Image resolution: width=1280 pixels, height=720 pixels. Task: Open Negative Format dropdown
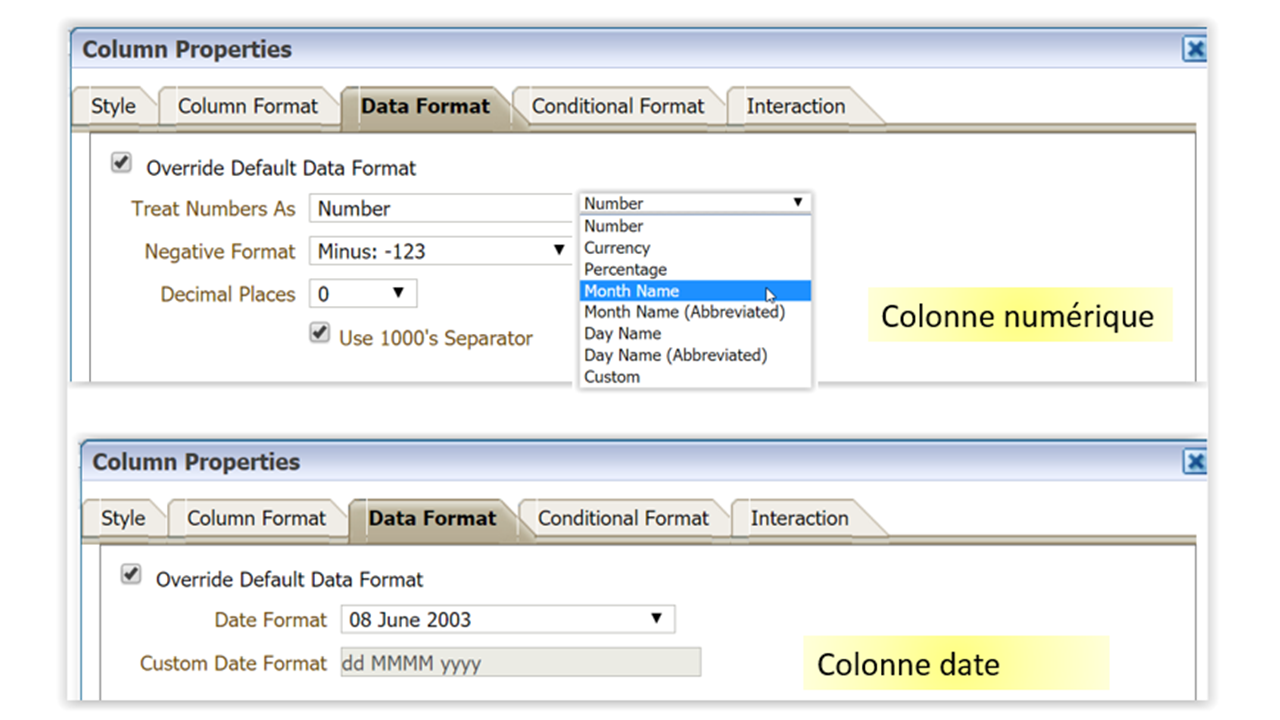click(x=441, y=251)
